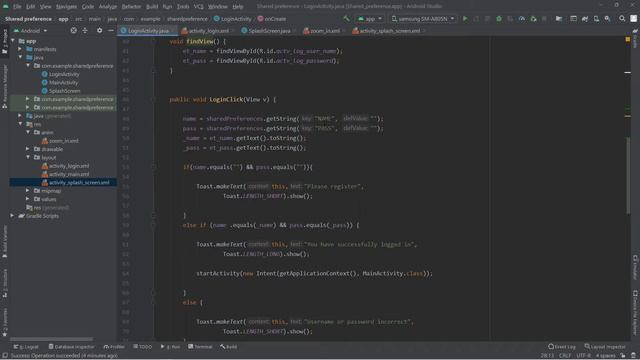Click the line separator CRLF status entry
Screen dimensions: 640x360
point(564,356)
